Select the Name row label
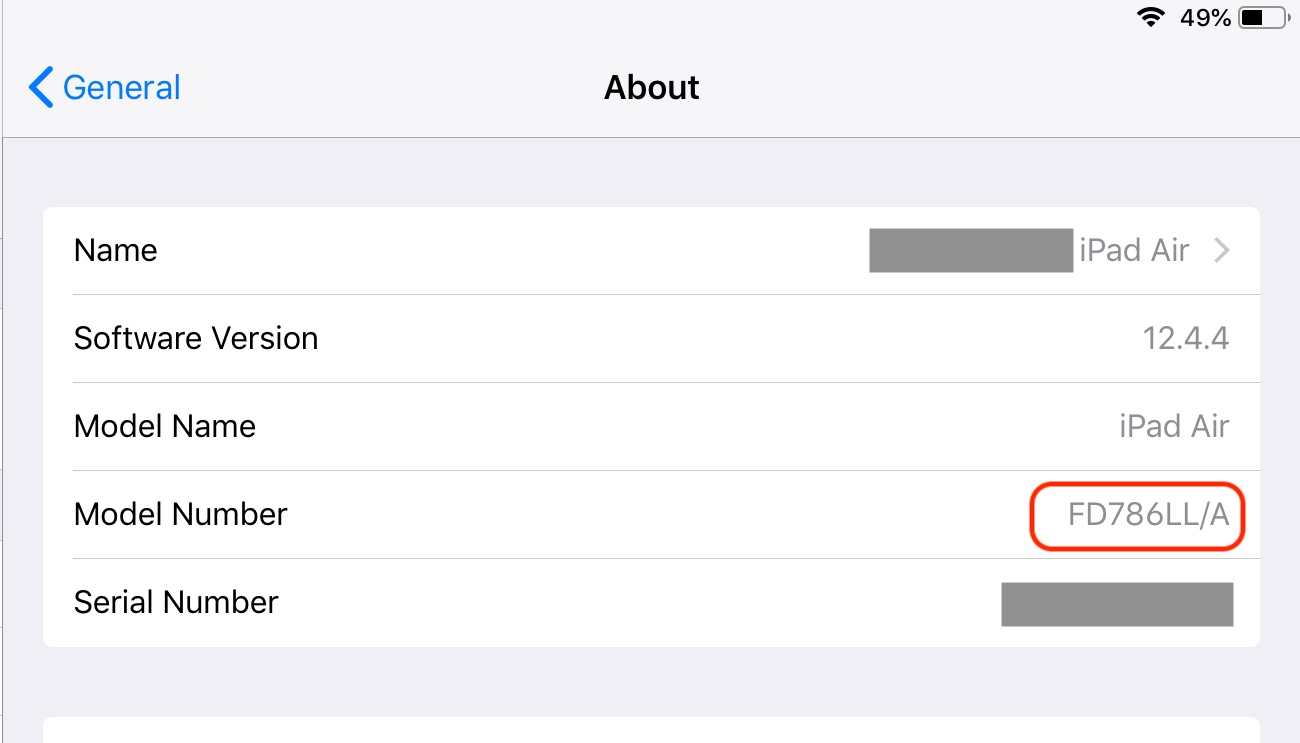1300x743 pixels. point(115,251)
